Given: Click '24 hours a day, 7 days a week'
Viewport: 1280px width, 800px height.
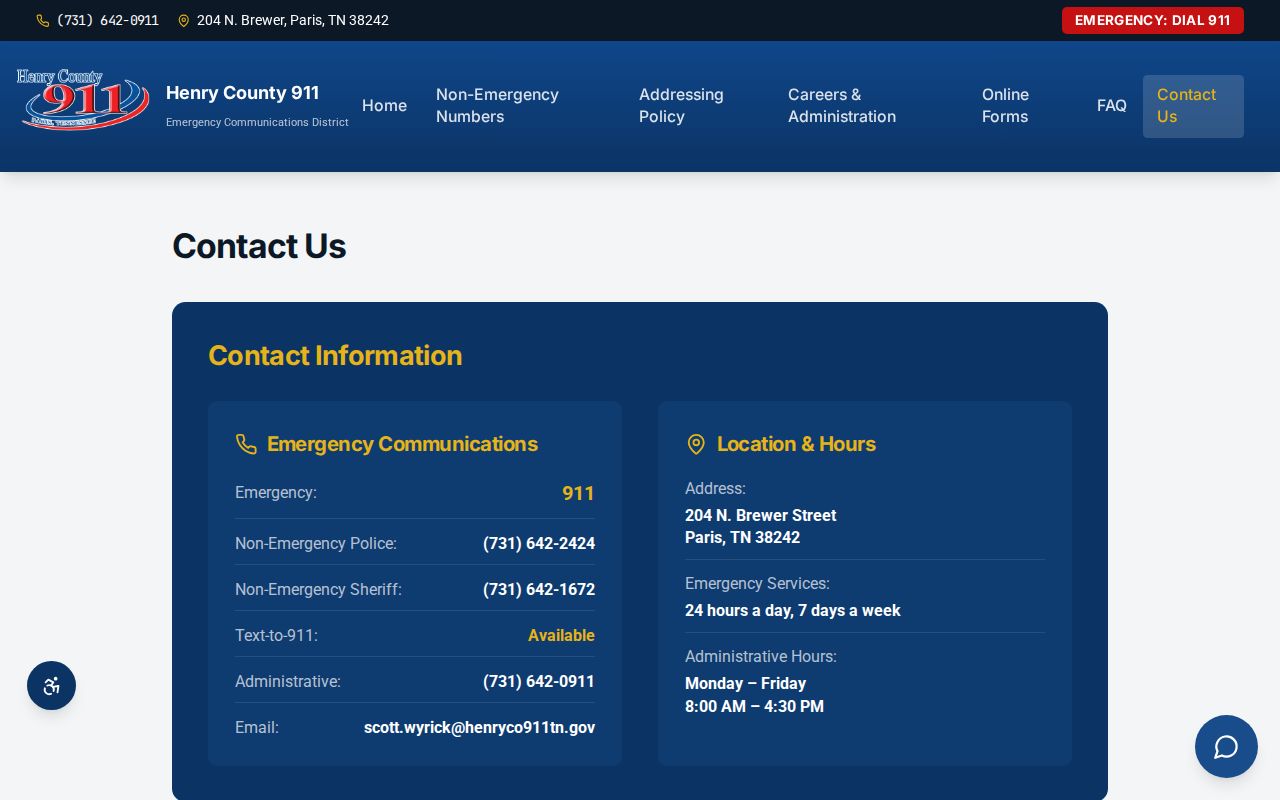Looking at the screenshot, I should (x=793, y=611).
